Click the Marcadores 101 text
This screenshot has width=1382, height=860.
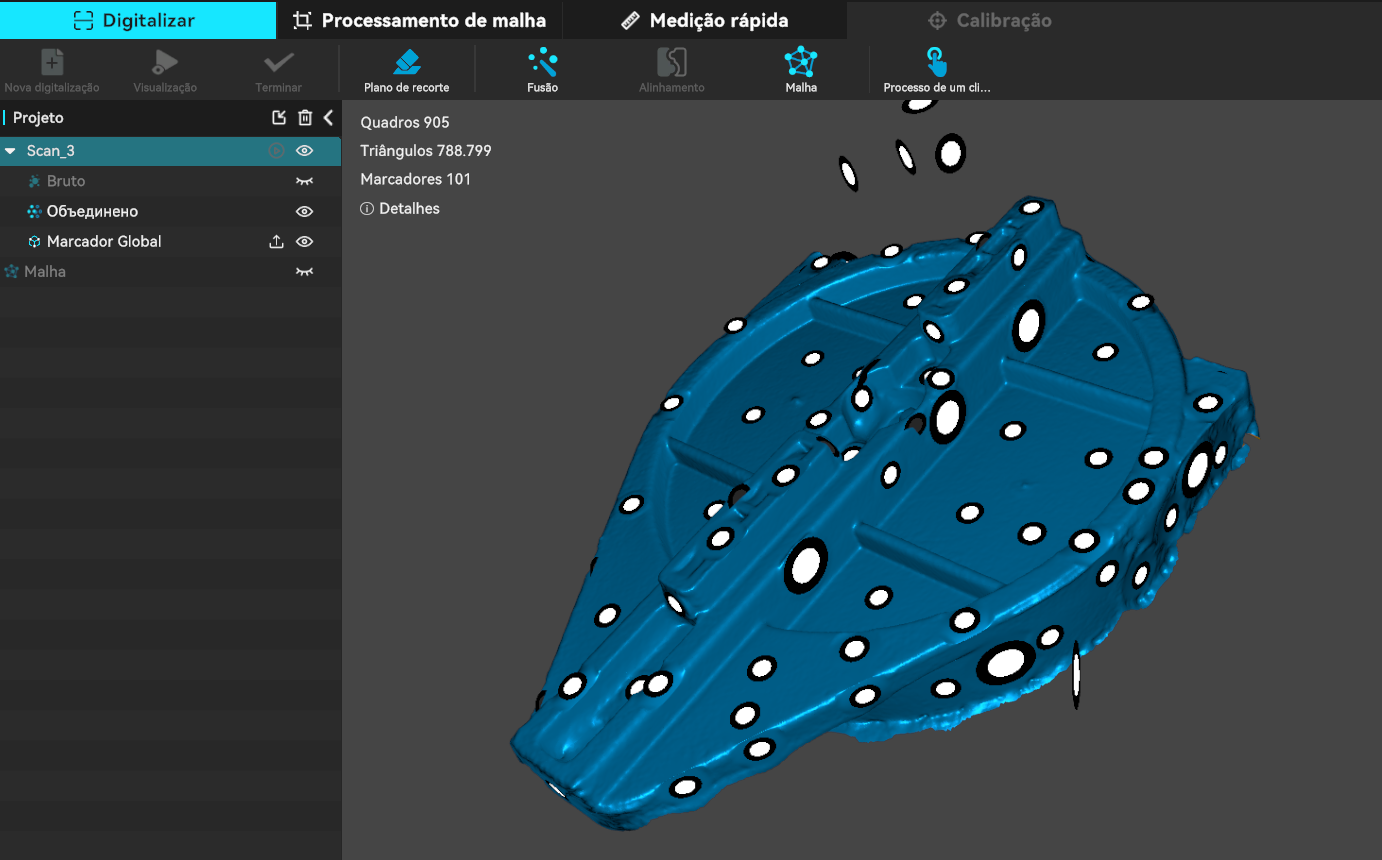[415, 179]
